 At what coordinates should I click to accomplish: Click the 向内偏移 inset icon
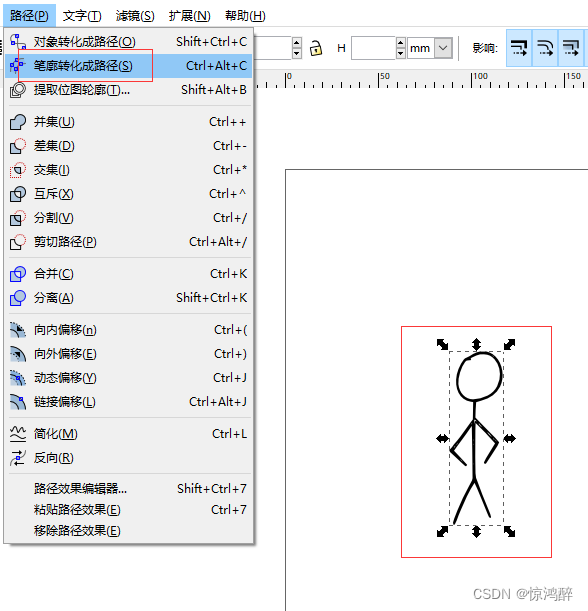pyautogui.click(x=18, y=330)
